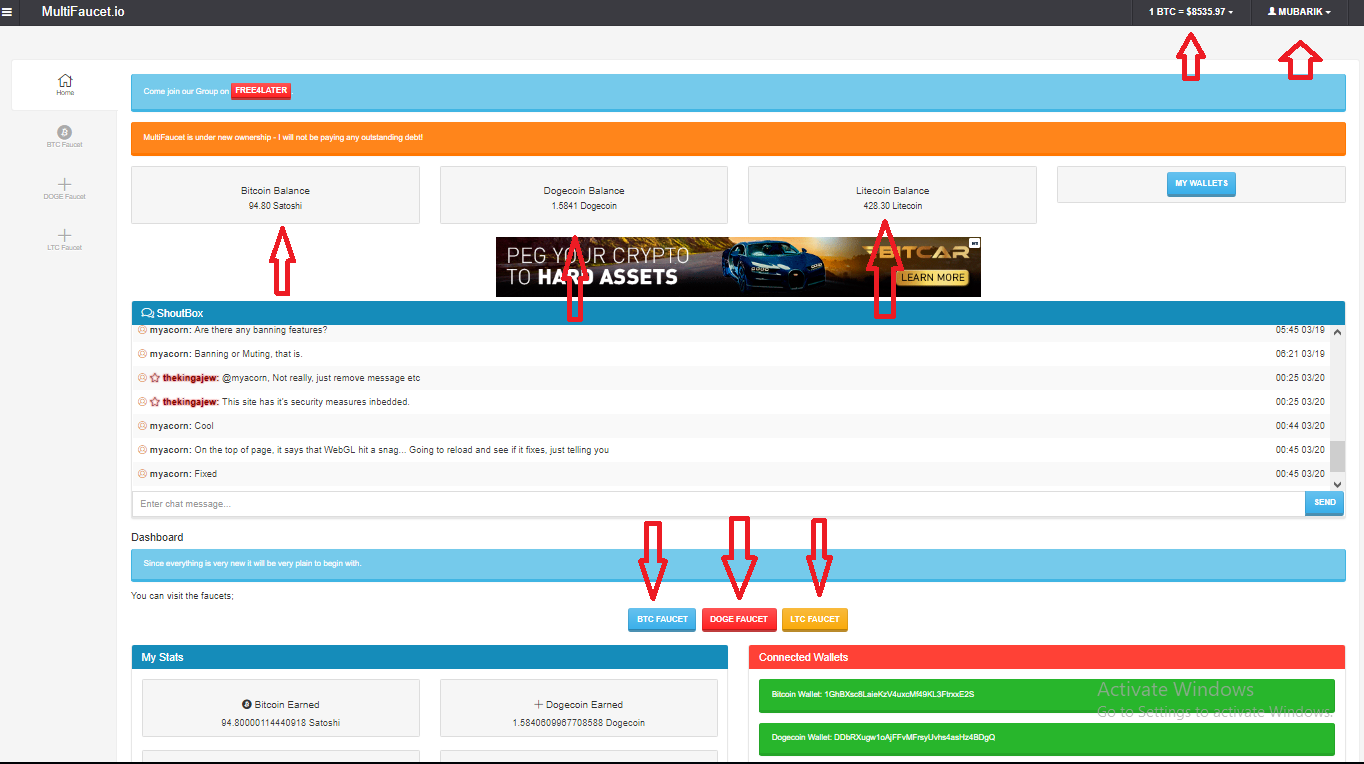
Task: Click thekingajew's 'Not really' message username
Action: point(190,378)
